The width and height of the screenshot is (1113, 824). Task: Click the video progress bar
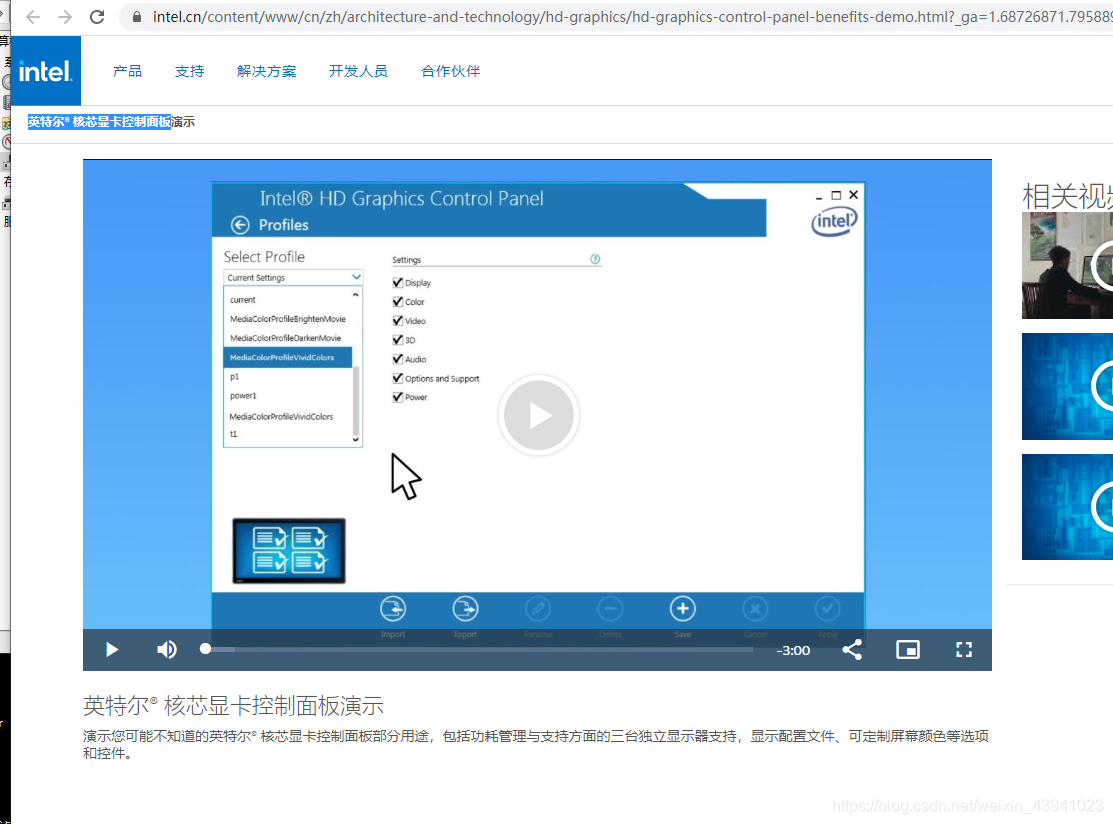(x=479, y=649)
